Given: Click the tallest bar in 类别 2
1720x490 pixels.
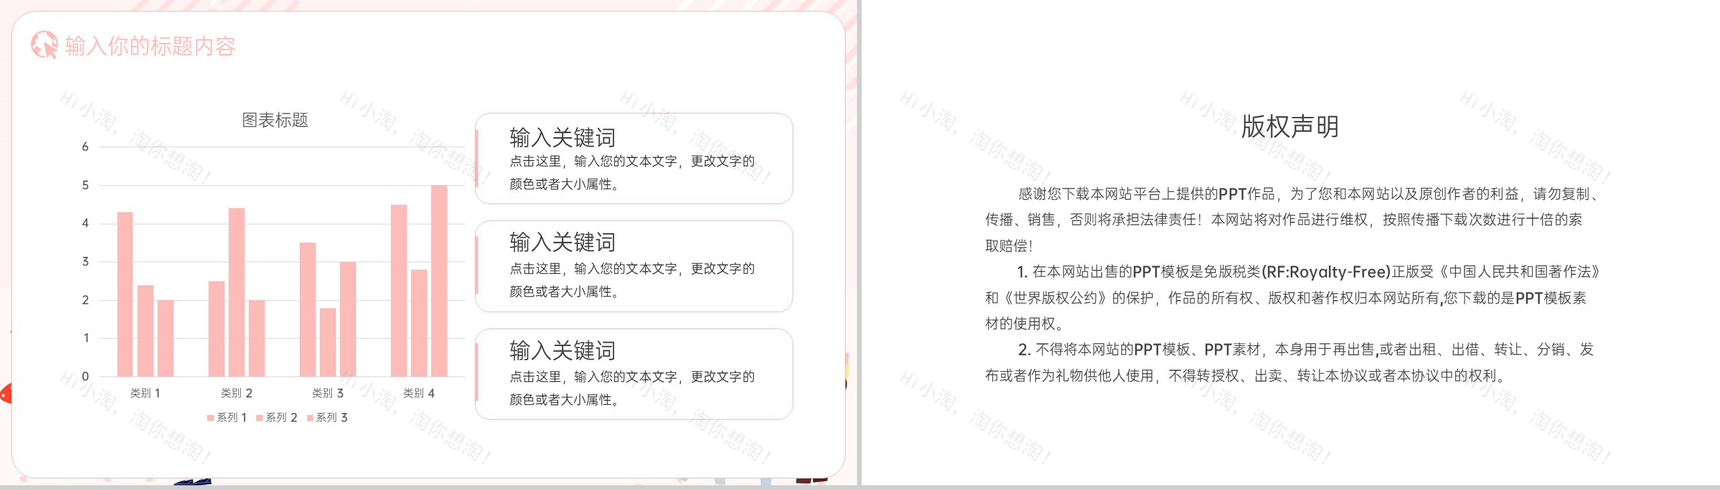Looking at the screenshot, I should click(x=236, y=292).
